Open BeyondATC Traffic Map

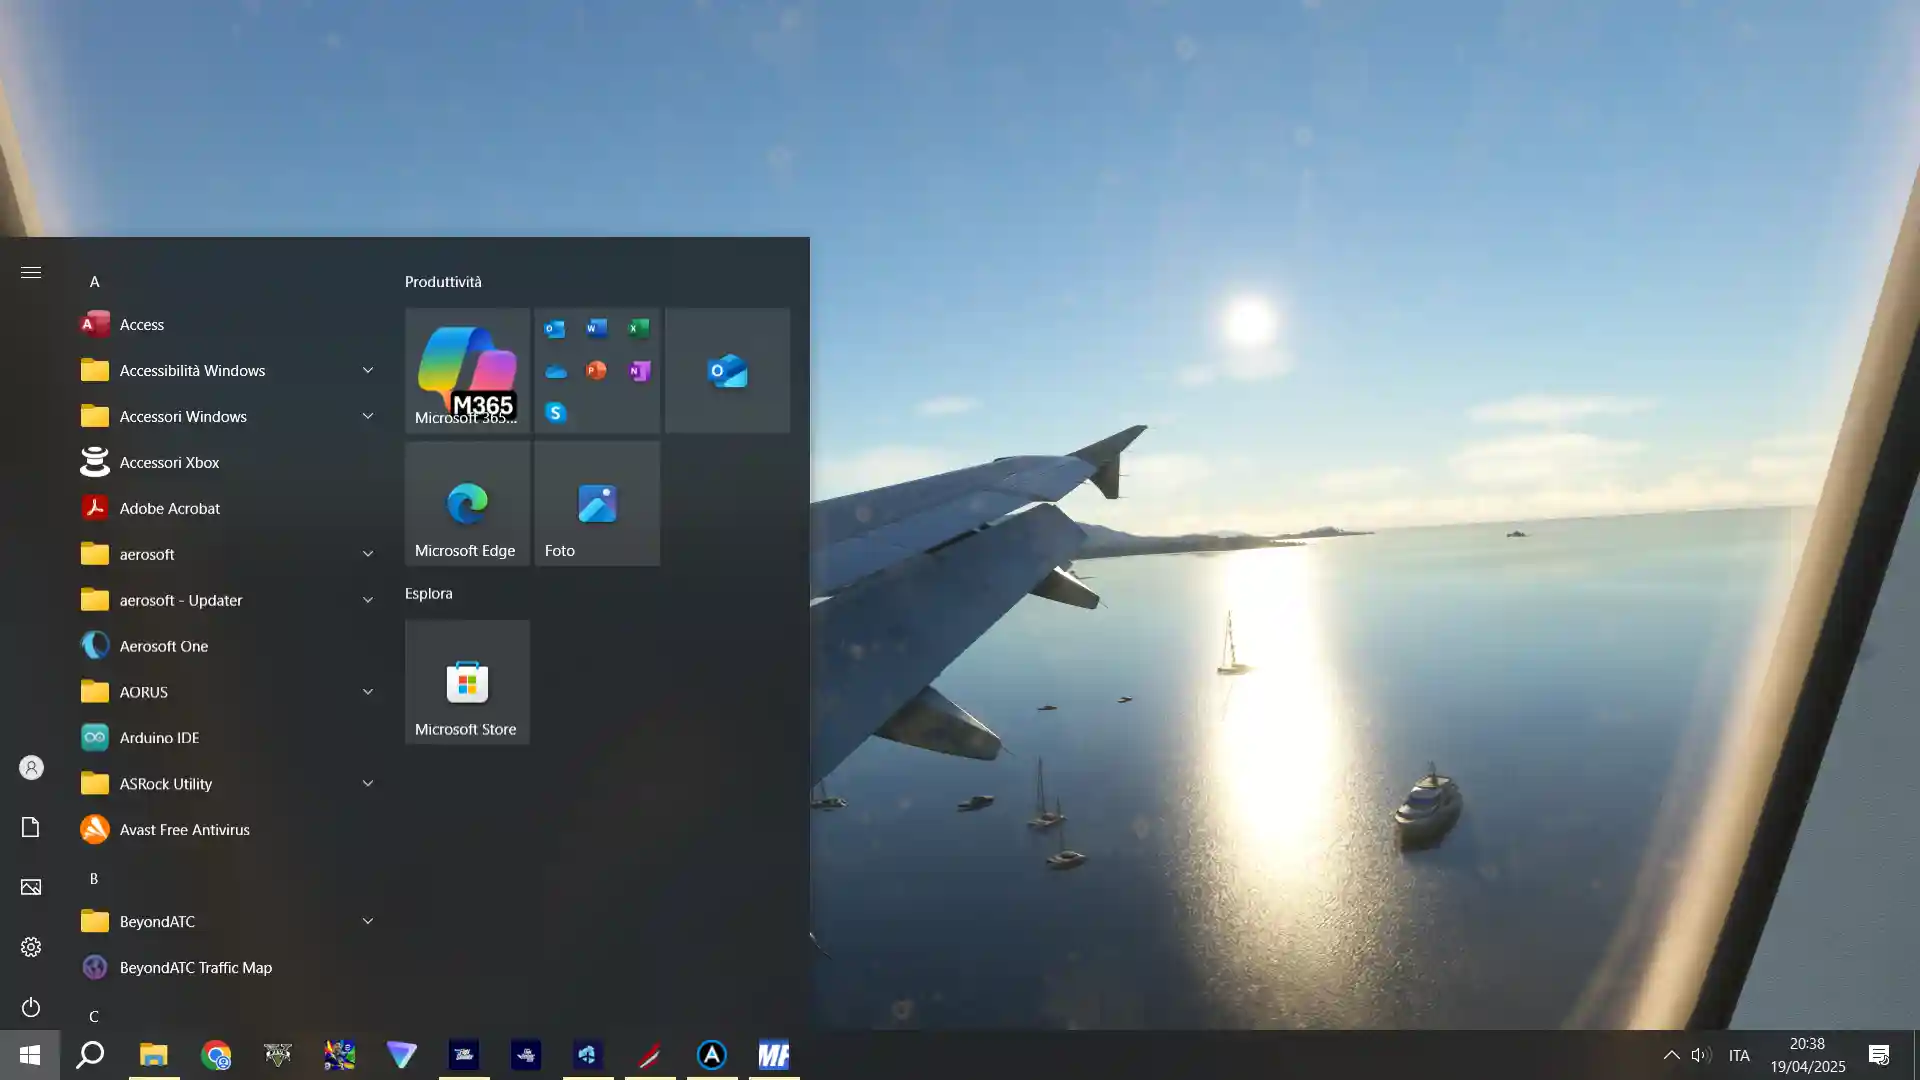click(227, 968)
